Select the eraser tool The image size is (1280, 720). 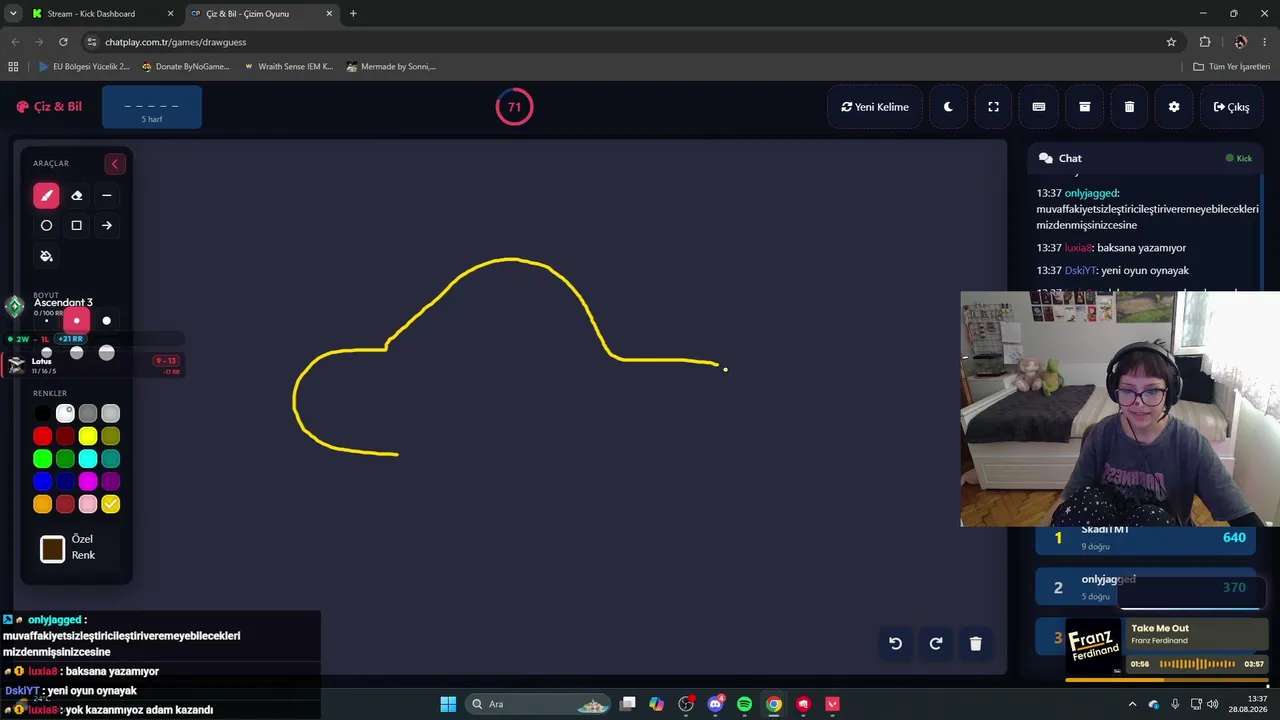click(76, 195)
